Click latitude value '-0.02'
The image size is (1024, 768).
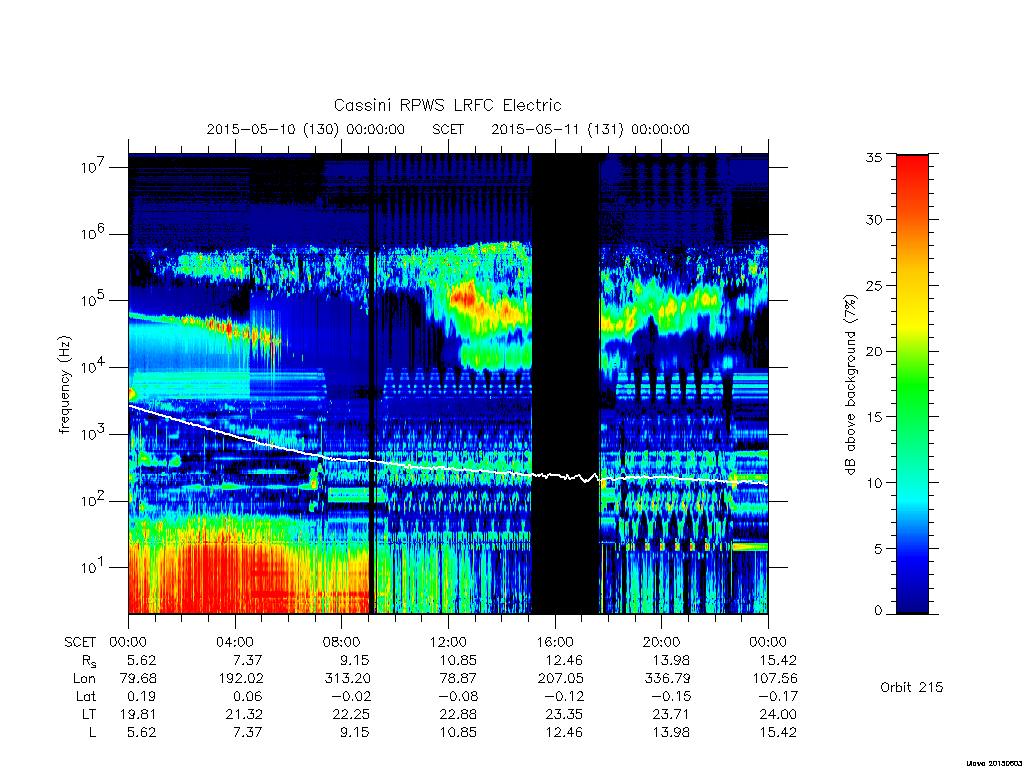click(351, 696)
